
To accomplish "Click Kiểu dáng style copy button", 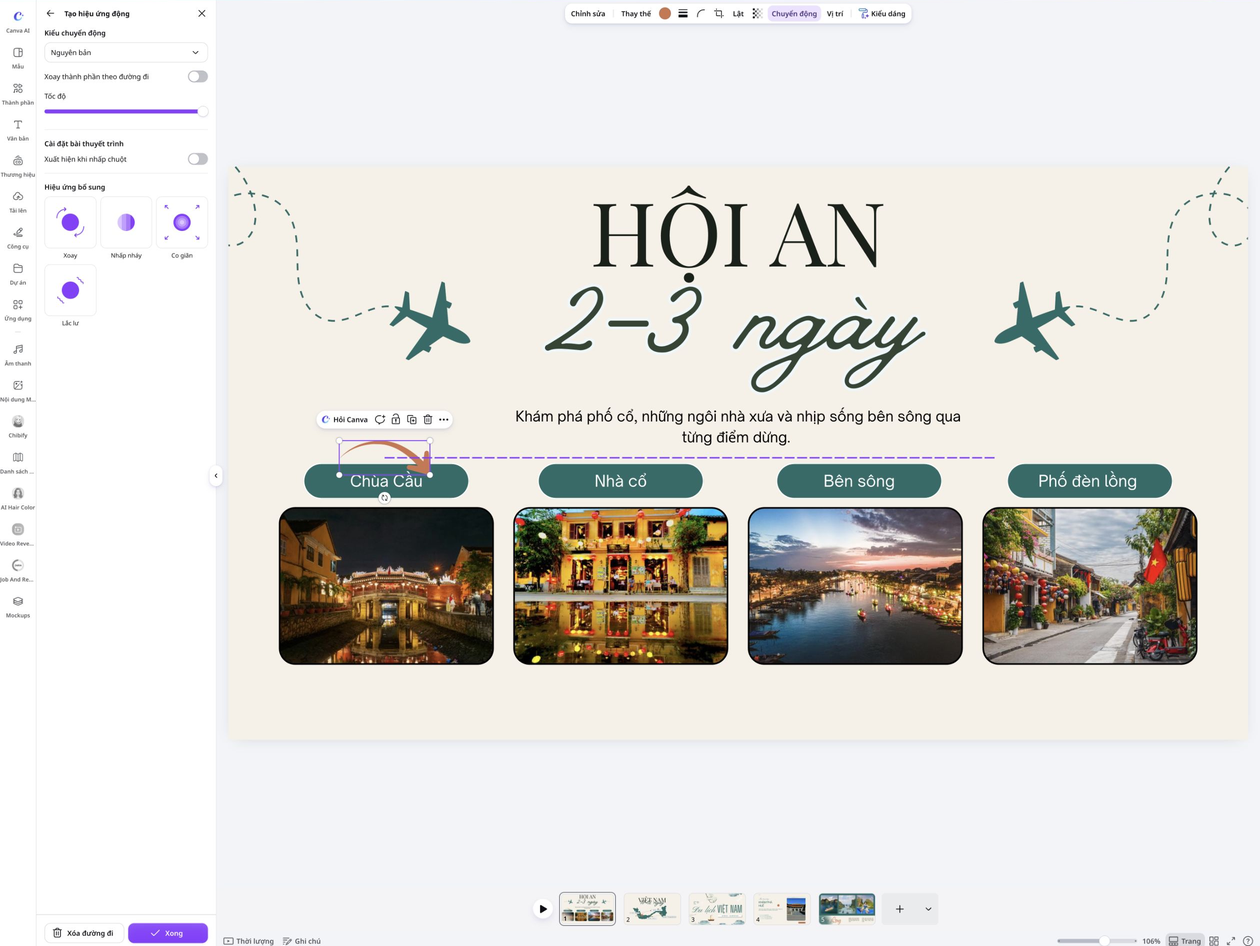I will [882, 14].
